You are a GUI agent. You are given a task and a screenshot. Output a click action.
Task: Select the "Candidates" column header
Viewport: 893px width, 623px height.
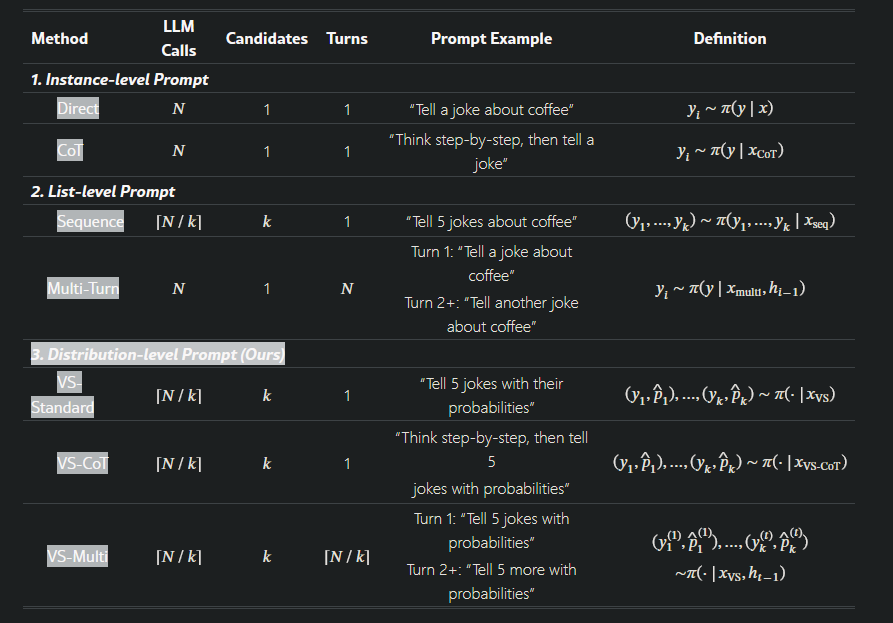pos(267,39)
